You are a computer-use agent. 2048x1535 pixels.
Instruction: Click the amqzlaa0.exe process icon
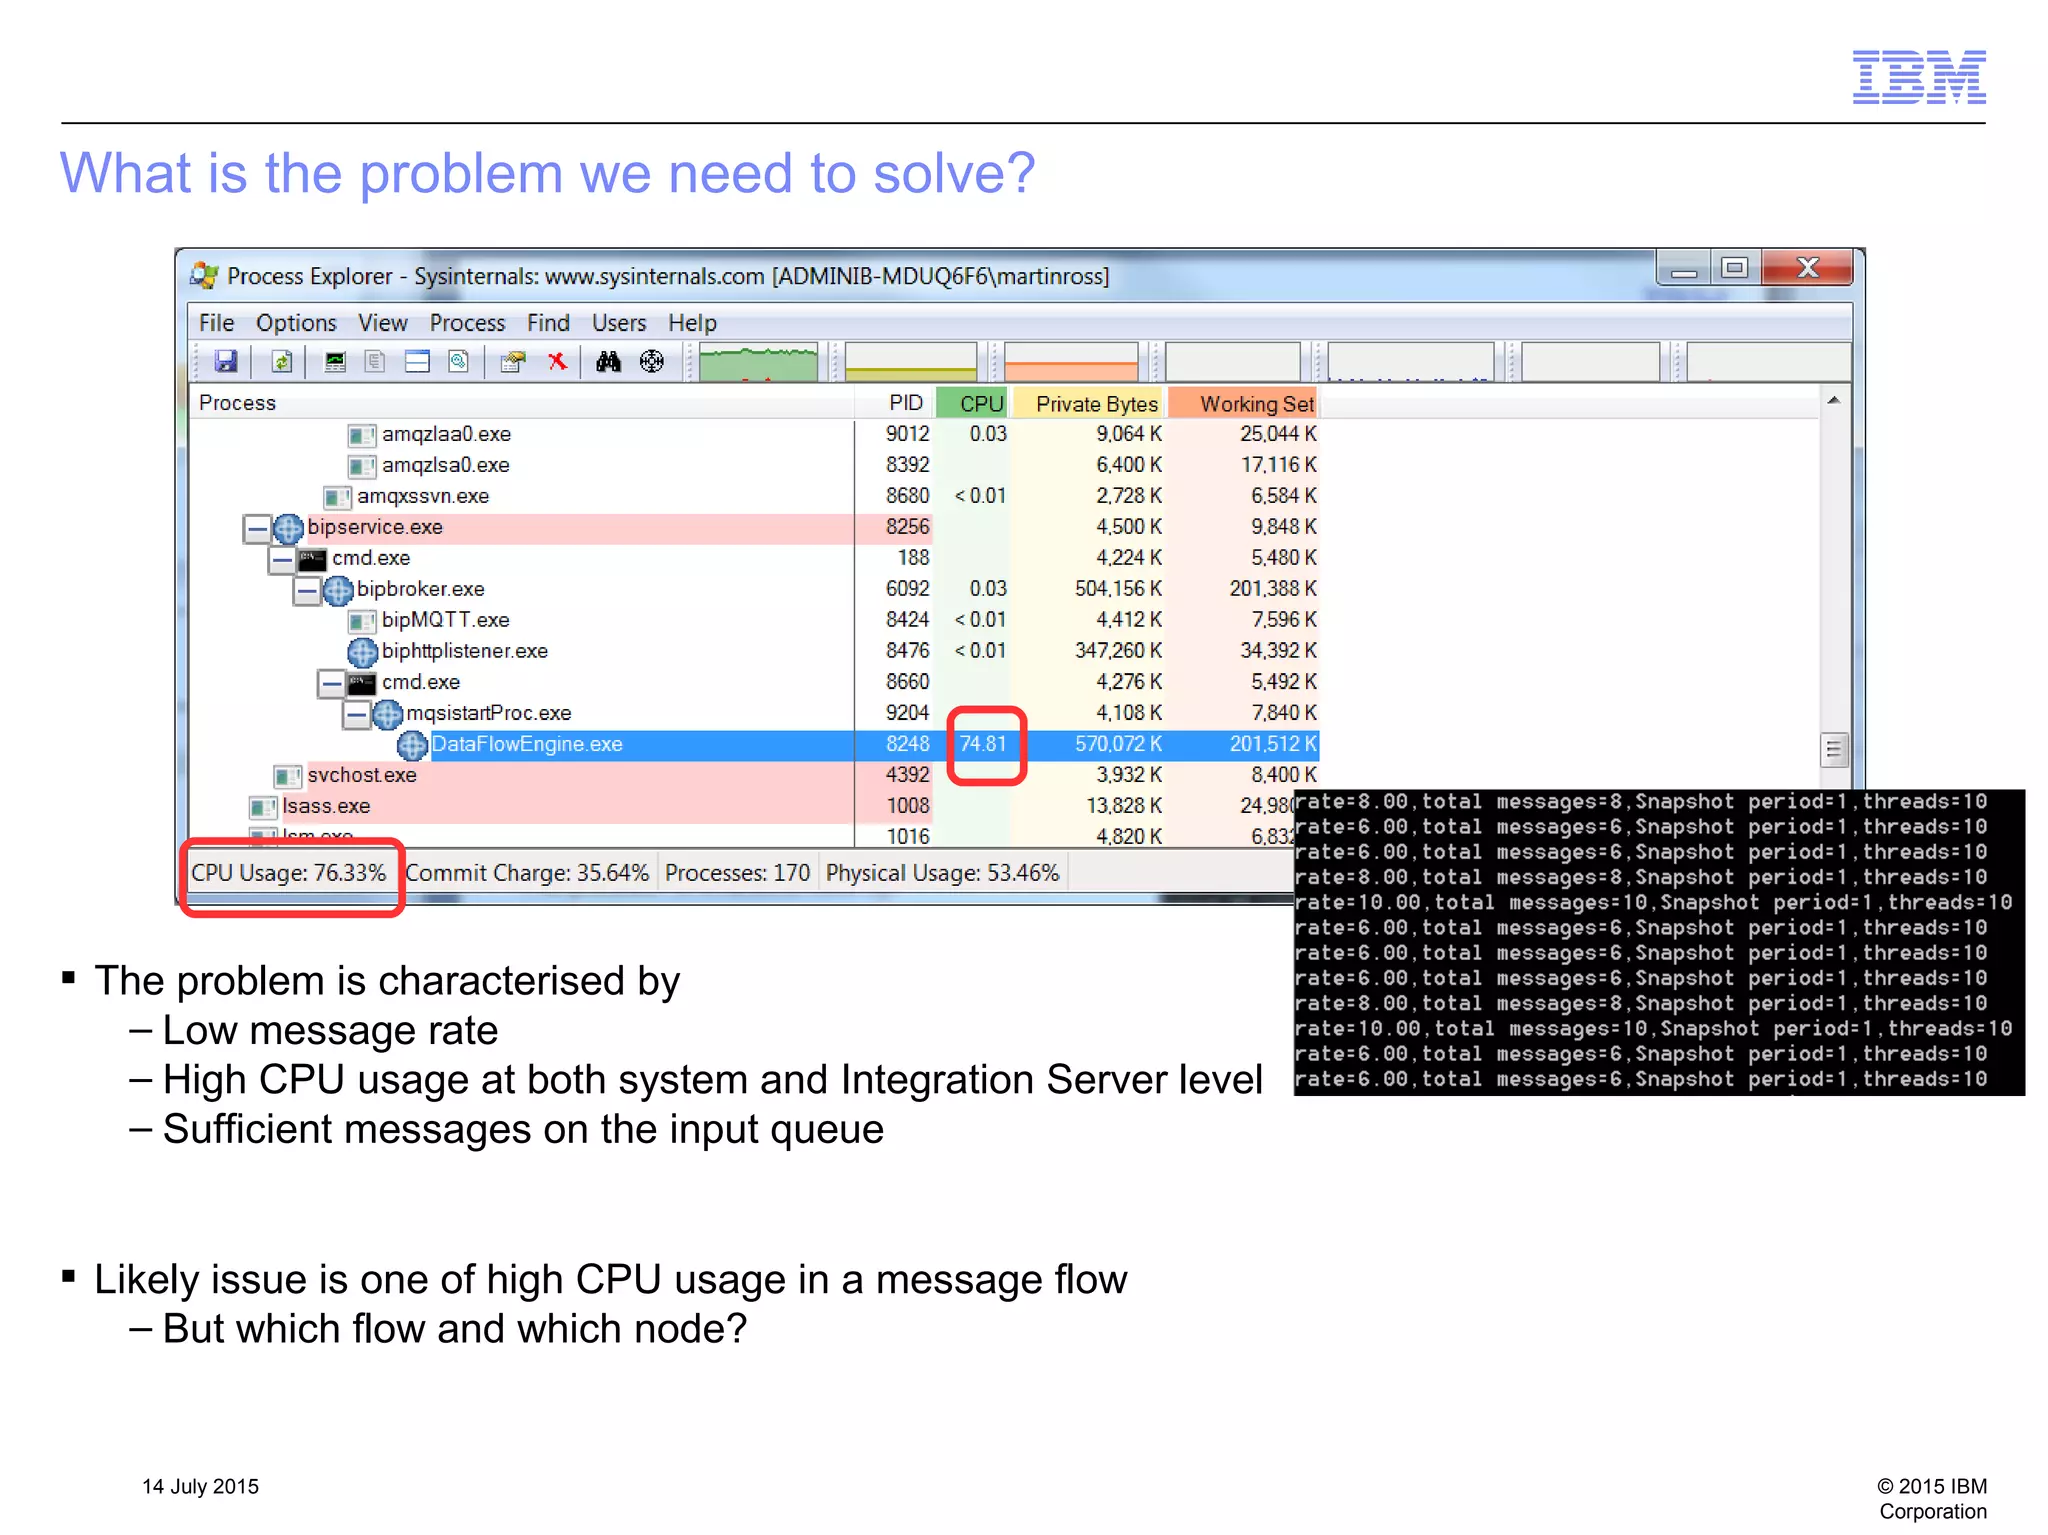[x=362, y=435]
